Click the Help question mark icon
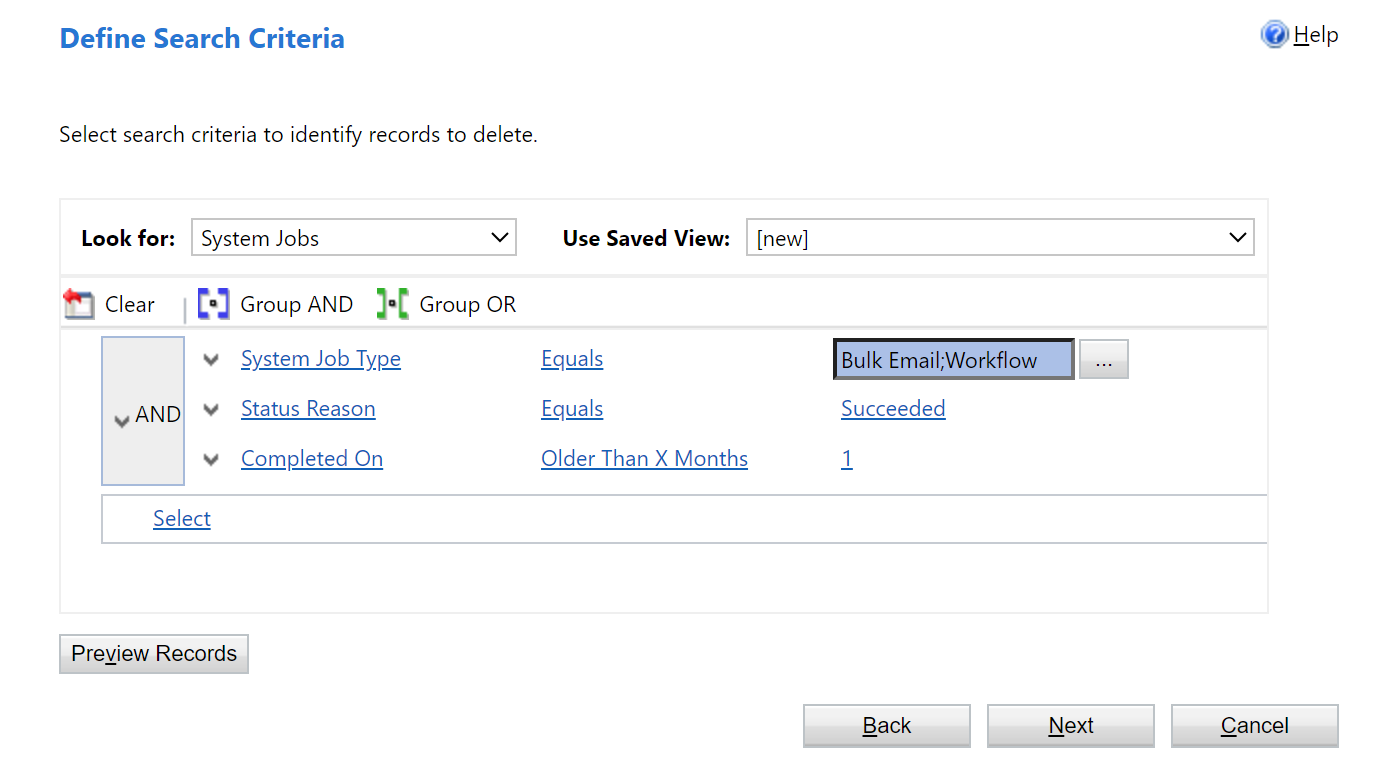This screenshot has height=757, width=1392. point(1274,35)
